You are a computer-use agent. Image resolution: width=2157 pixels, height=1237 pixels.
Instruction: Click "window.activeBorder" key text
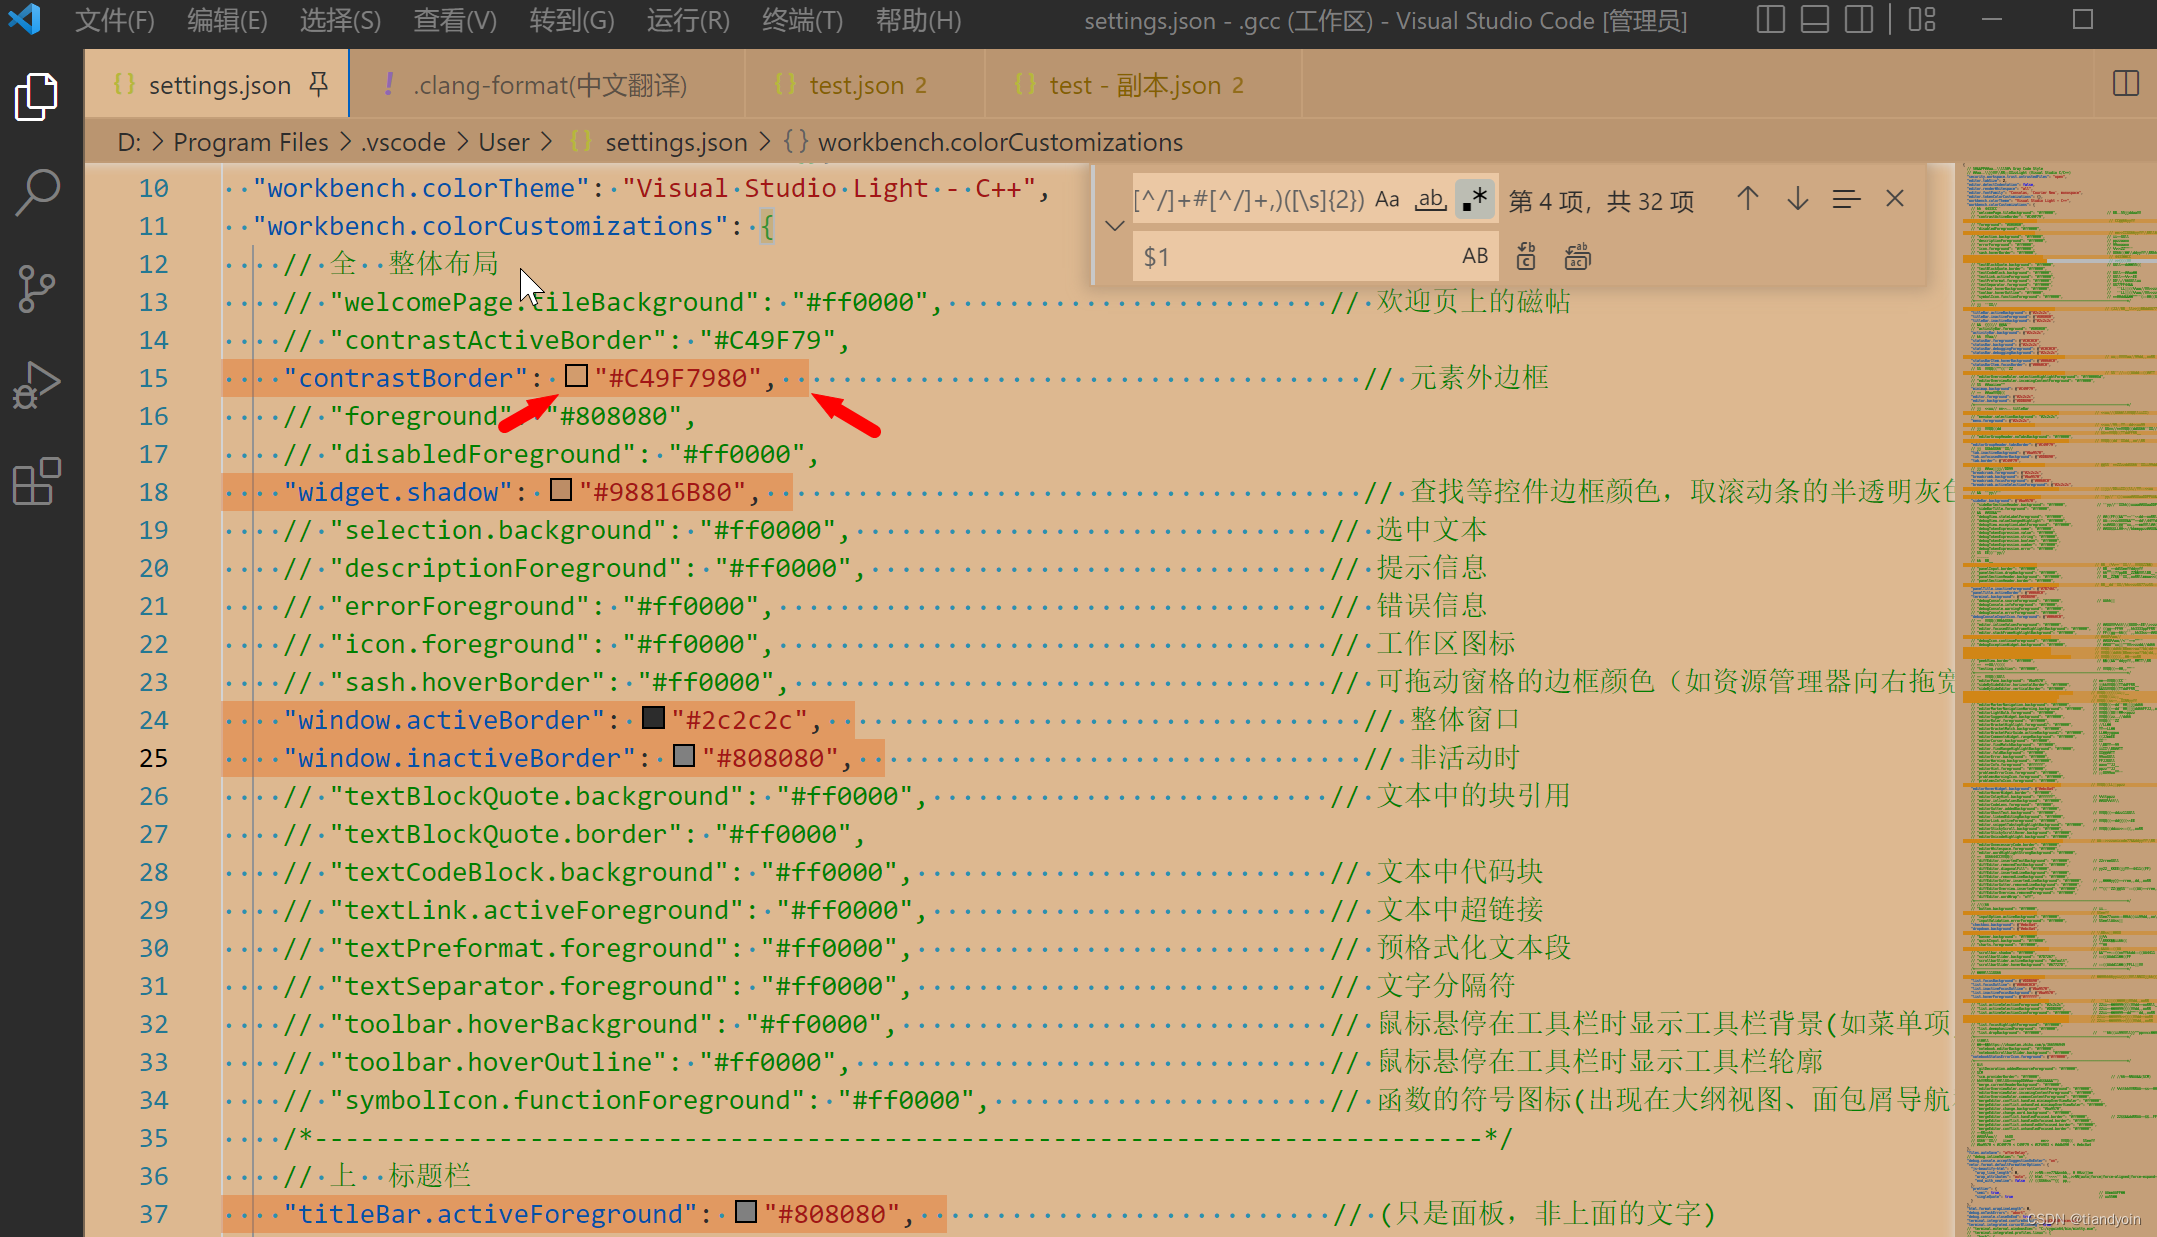point(444,720)
